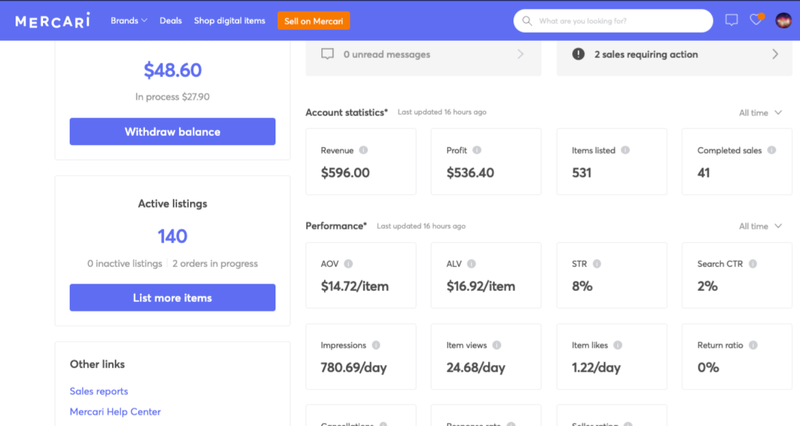The height and width of the screenshot is (426, 800).
Task: Click the Mercari logo
Action: coord(53,21)
